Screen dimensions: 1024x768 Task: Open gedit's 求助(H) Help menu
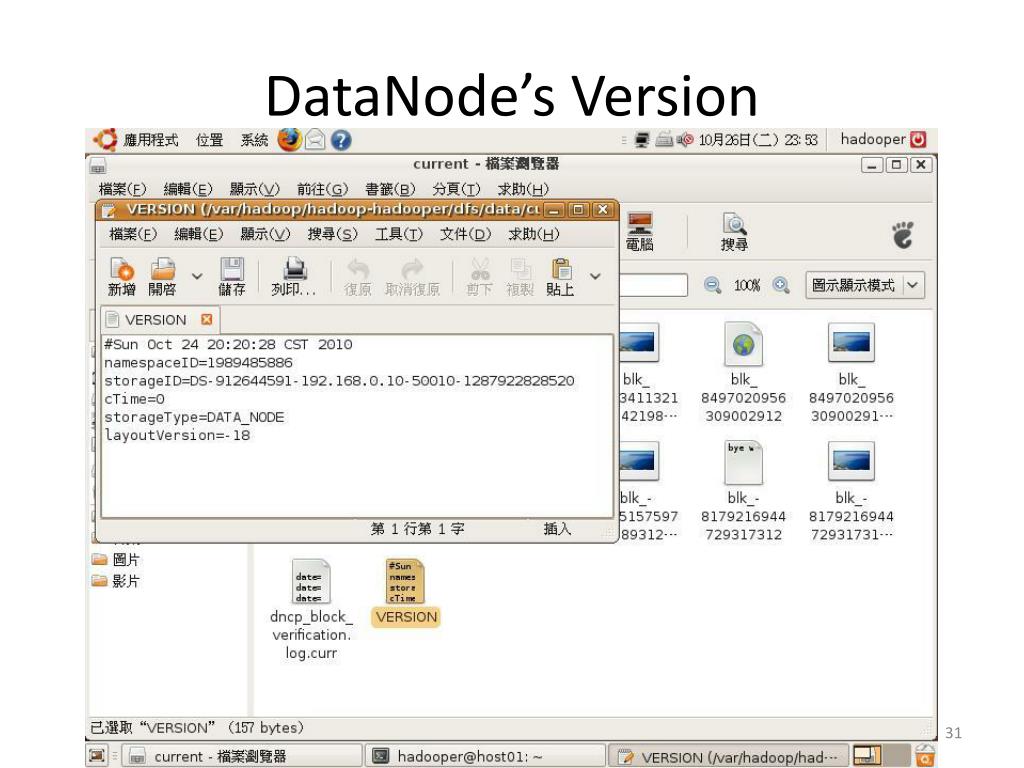(x=534, y=234)
